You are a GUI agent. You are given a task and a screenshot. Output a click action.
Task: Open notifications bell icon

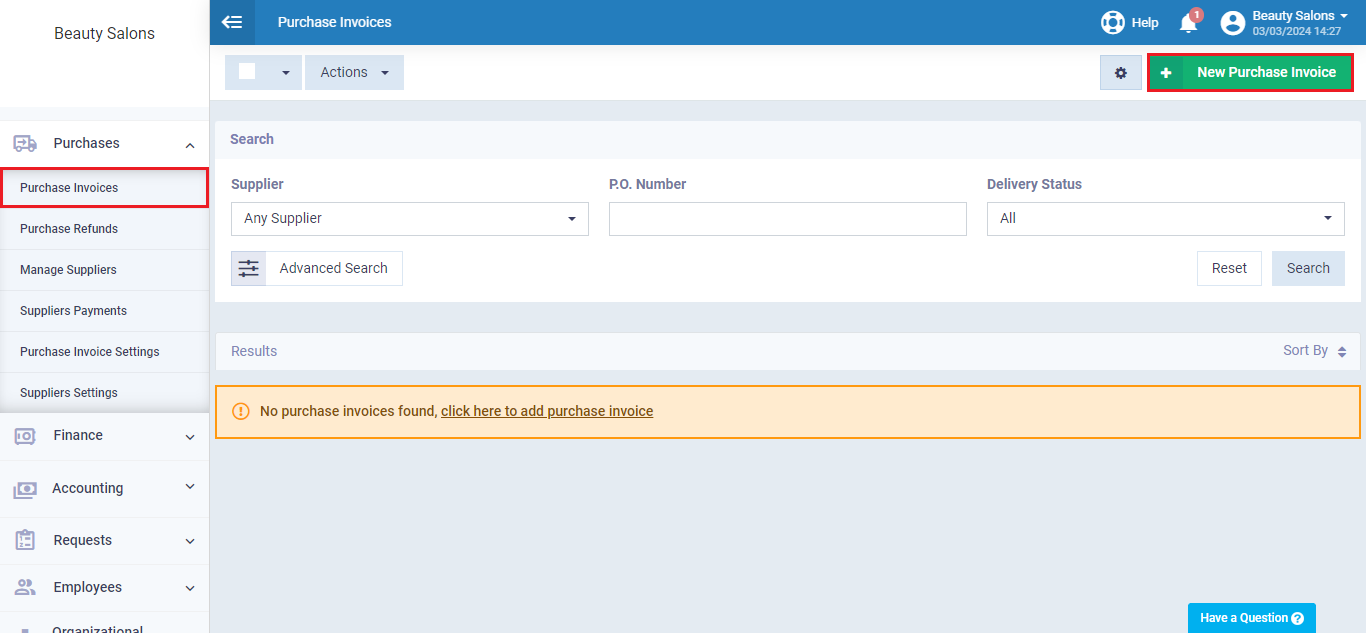click(1188, 22)
